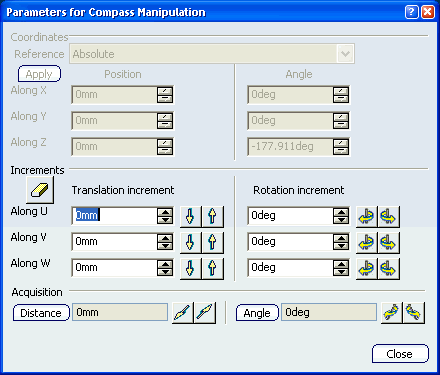Increase Along U translation increment spinner
440x375 pixels.
tap(165, 212)
